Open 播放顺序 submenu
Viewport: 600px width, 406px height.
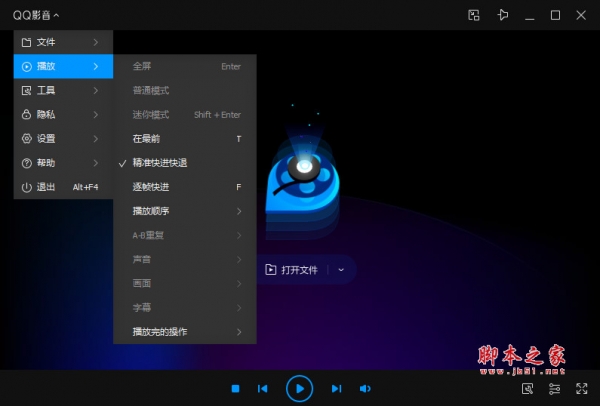(185, 211)
